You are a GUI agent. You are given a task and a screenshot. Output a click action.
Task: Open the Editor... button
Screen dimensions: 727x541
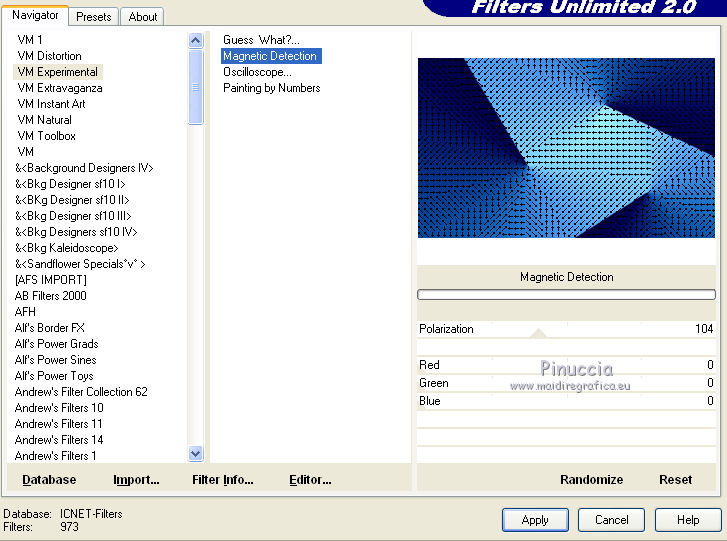310,480
